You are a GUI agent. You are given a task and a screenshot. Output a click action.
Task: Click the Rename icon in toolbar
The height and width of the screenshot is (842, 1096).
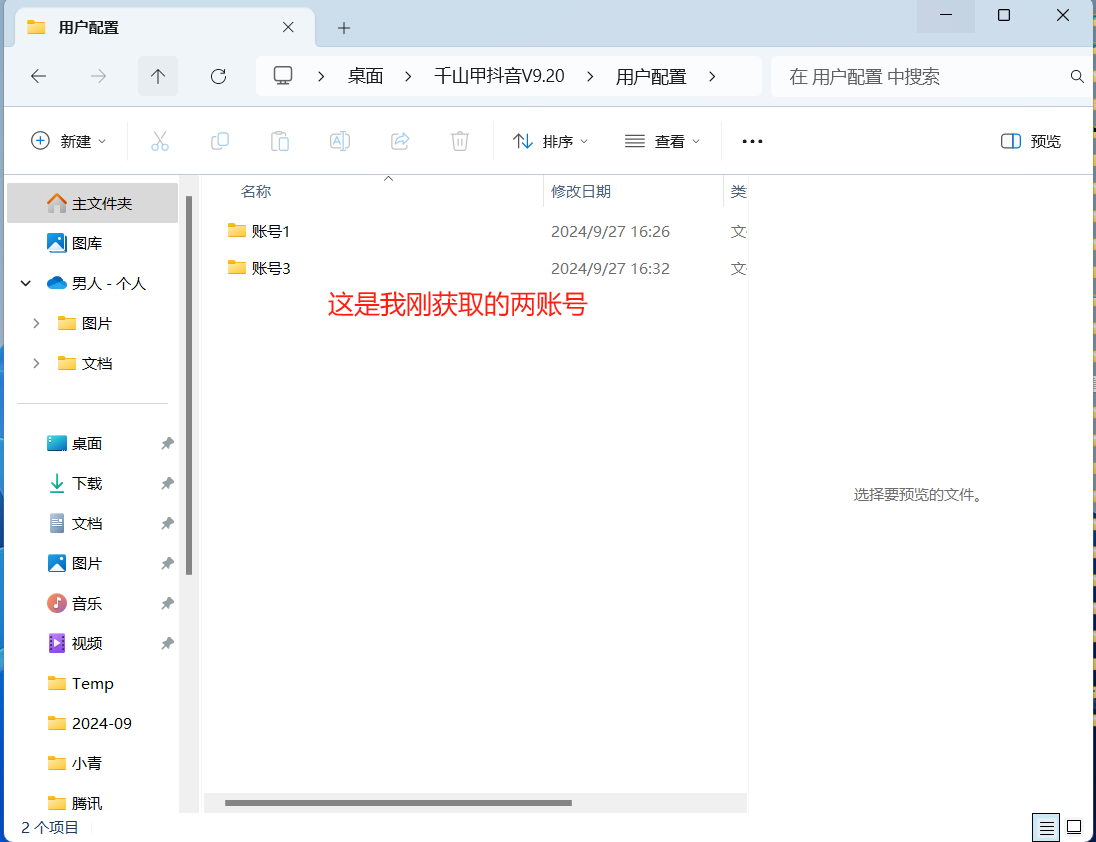[340, 141]
